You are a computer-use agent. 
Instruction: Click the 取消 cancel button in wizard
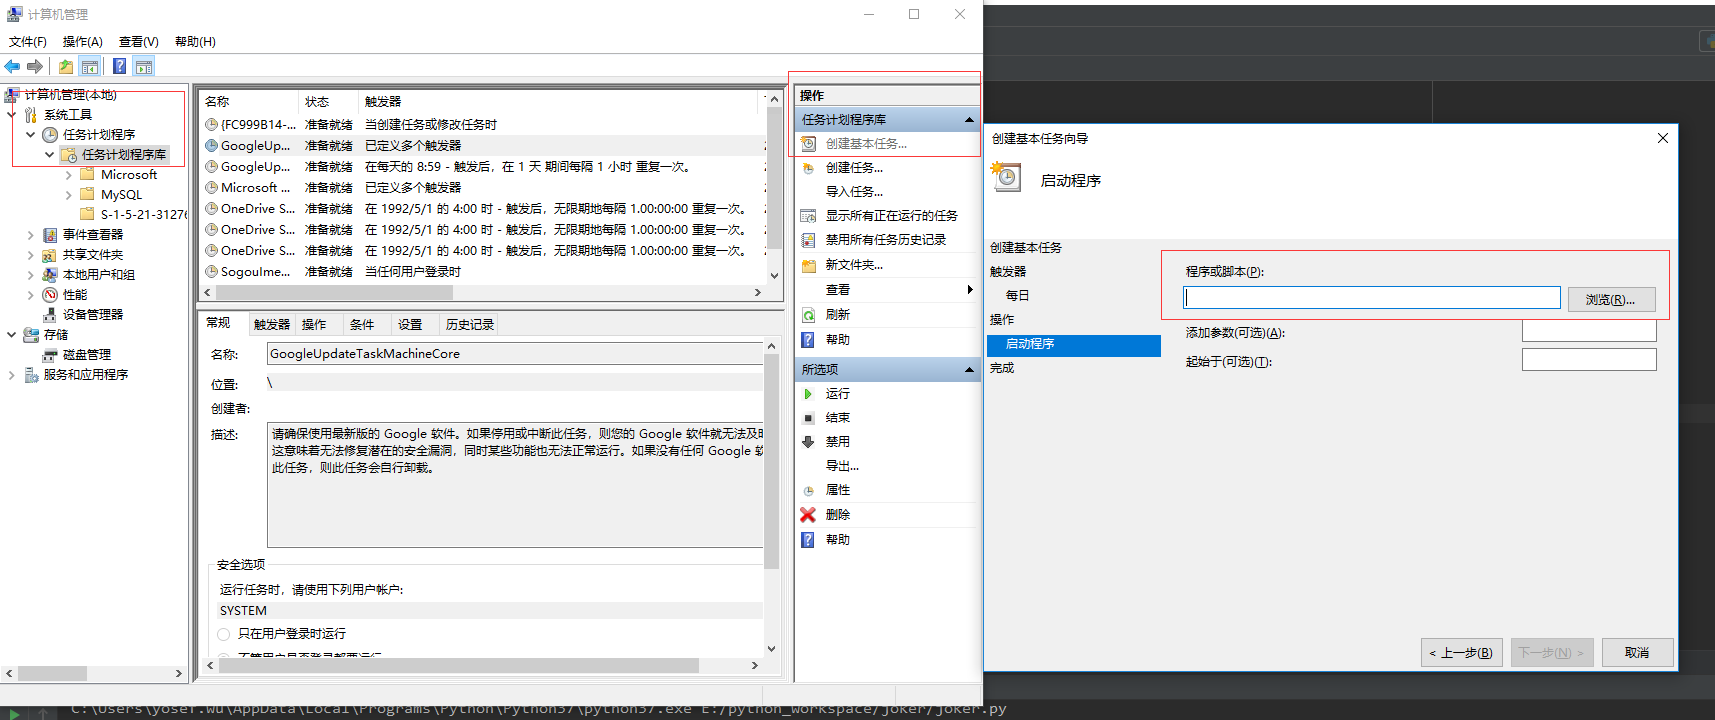pyautogui.click(x=1637, y=653)
